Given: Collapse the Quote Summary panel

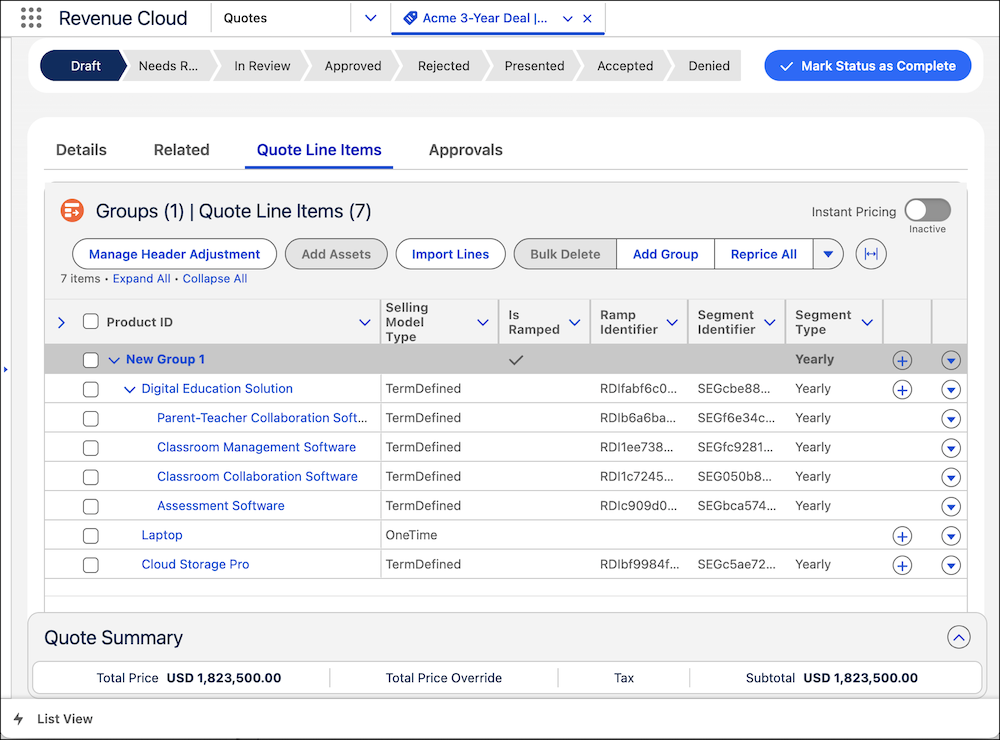Looking at the screenshot, I should (x=959, y=637).
